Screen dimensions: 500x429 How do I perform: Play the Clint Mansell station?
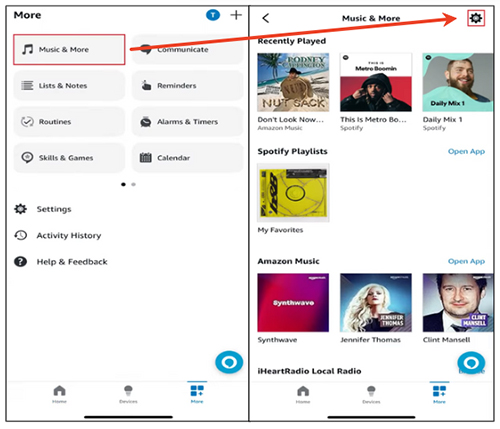point(458,303)
